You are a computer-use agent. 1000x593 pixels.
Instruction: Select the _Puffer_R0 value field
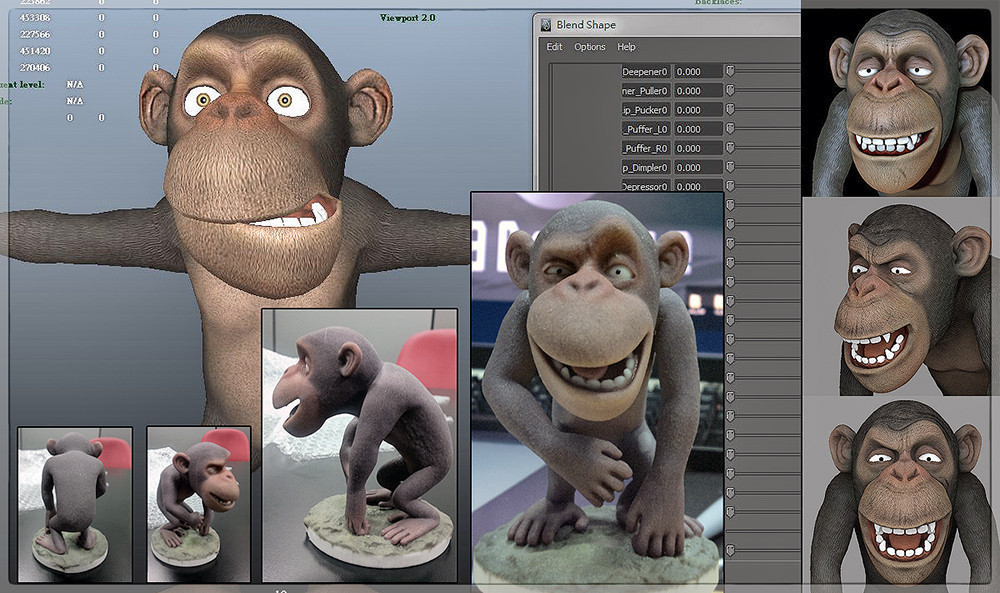click(x=698, y=148)
